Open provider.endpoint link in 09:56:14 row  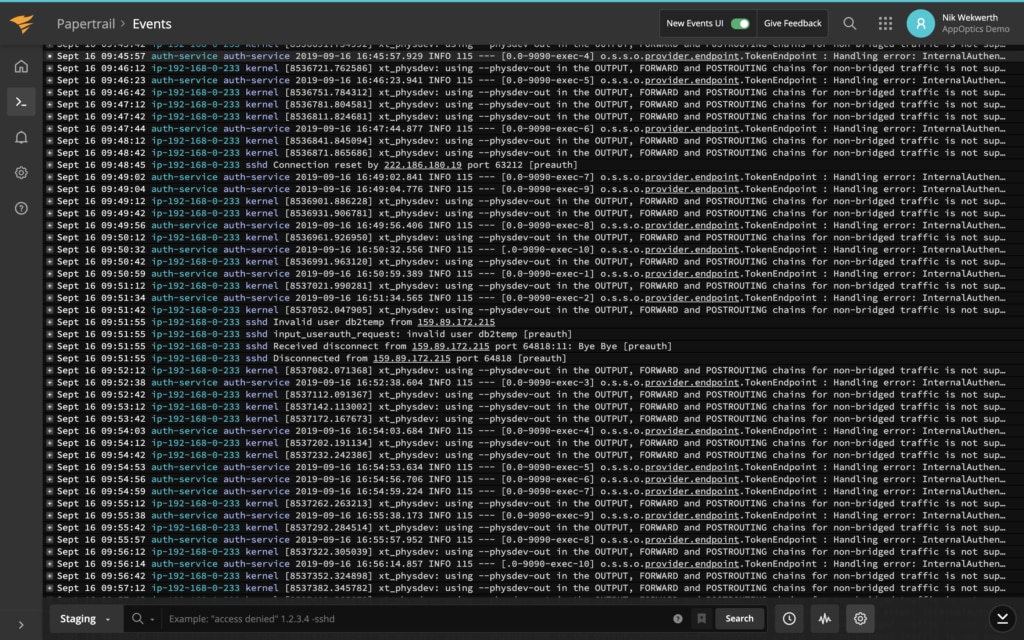point(692,564)
